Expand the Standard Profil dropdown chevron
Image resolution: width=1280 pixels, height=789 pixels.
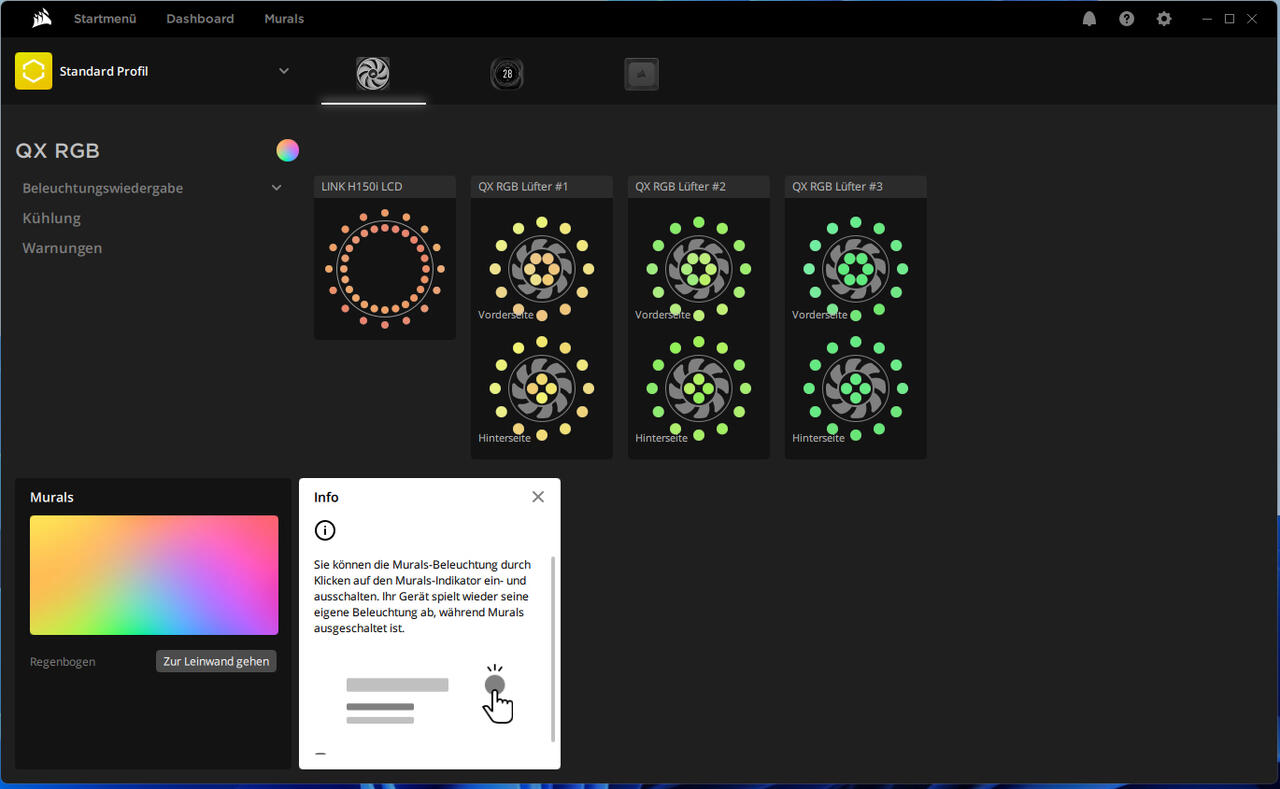tap(284, 71)
